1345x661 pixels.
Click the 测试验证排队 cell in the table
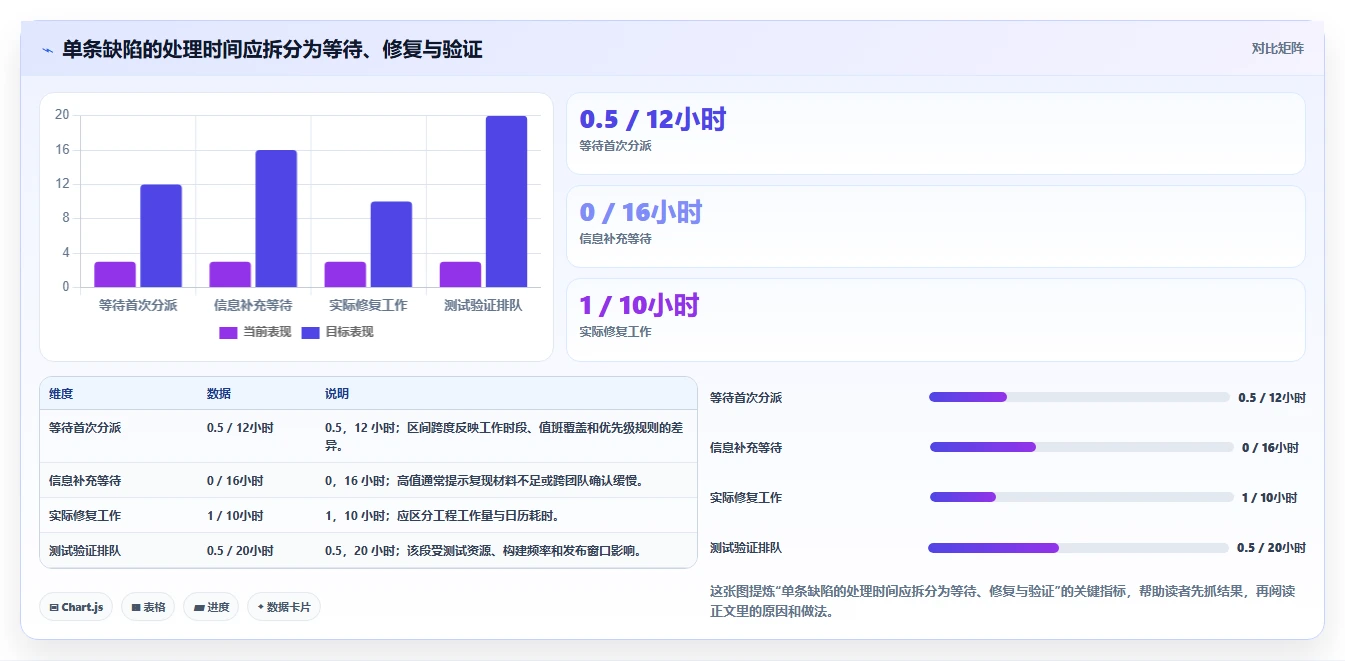coord(85,550)
